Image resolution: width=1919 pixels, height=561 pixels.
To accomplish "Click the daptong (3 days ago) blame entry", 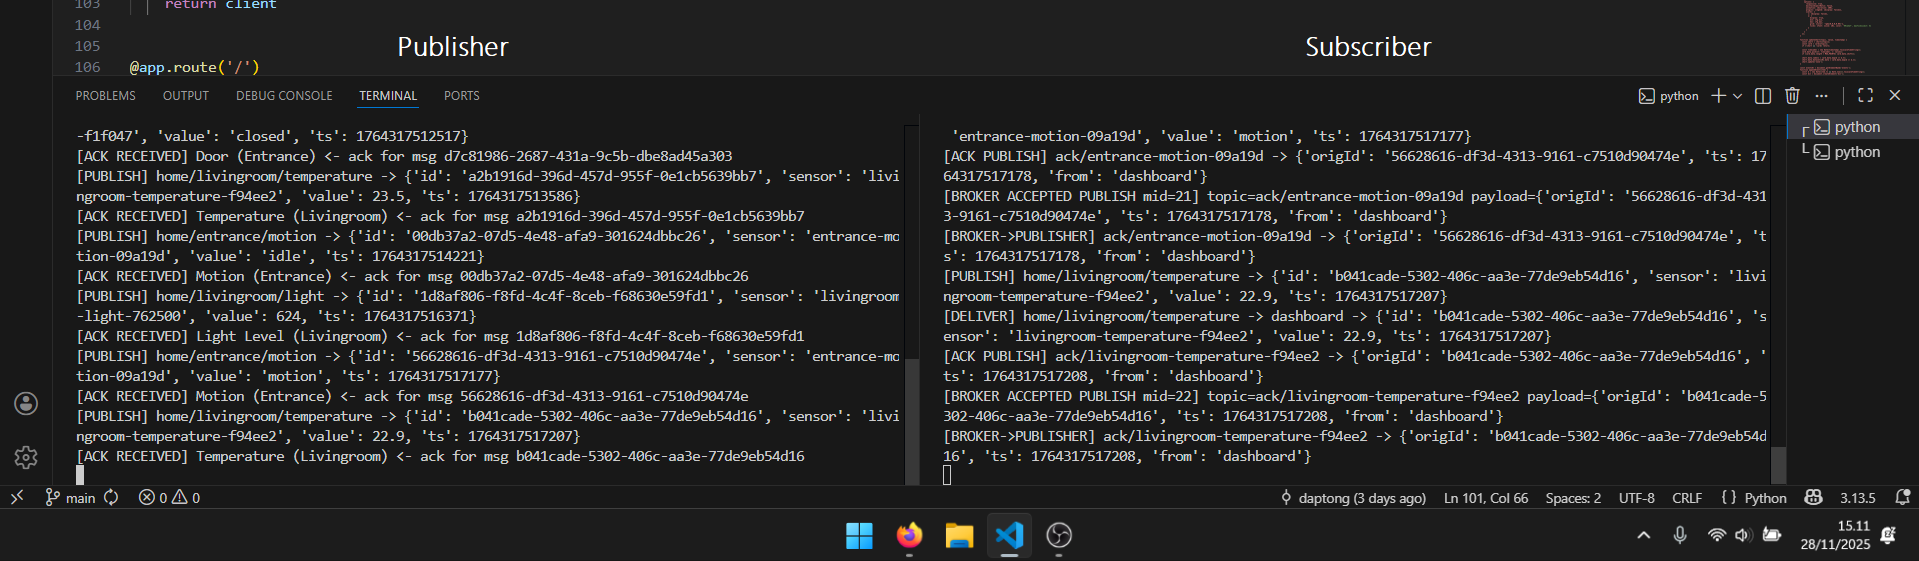I will (x=1353, y=498).
